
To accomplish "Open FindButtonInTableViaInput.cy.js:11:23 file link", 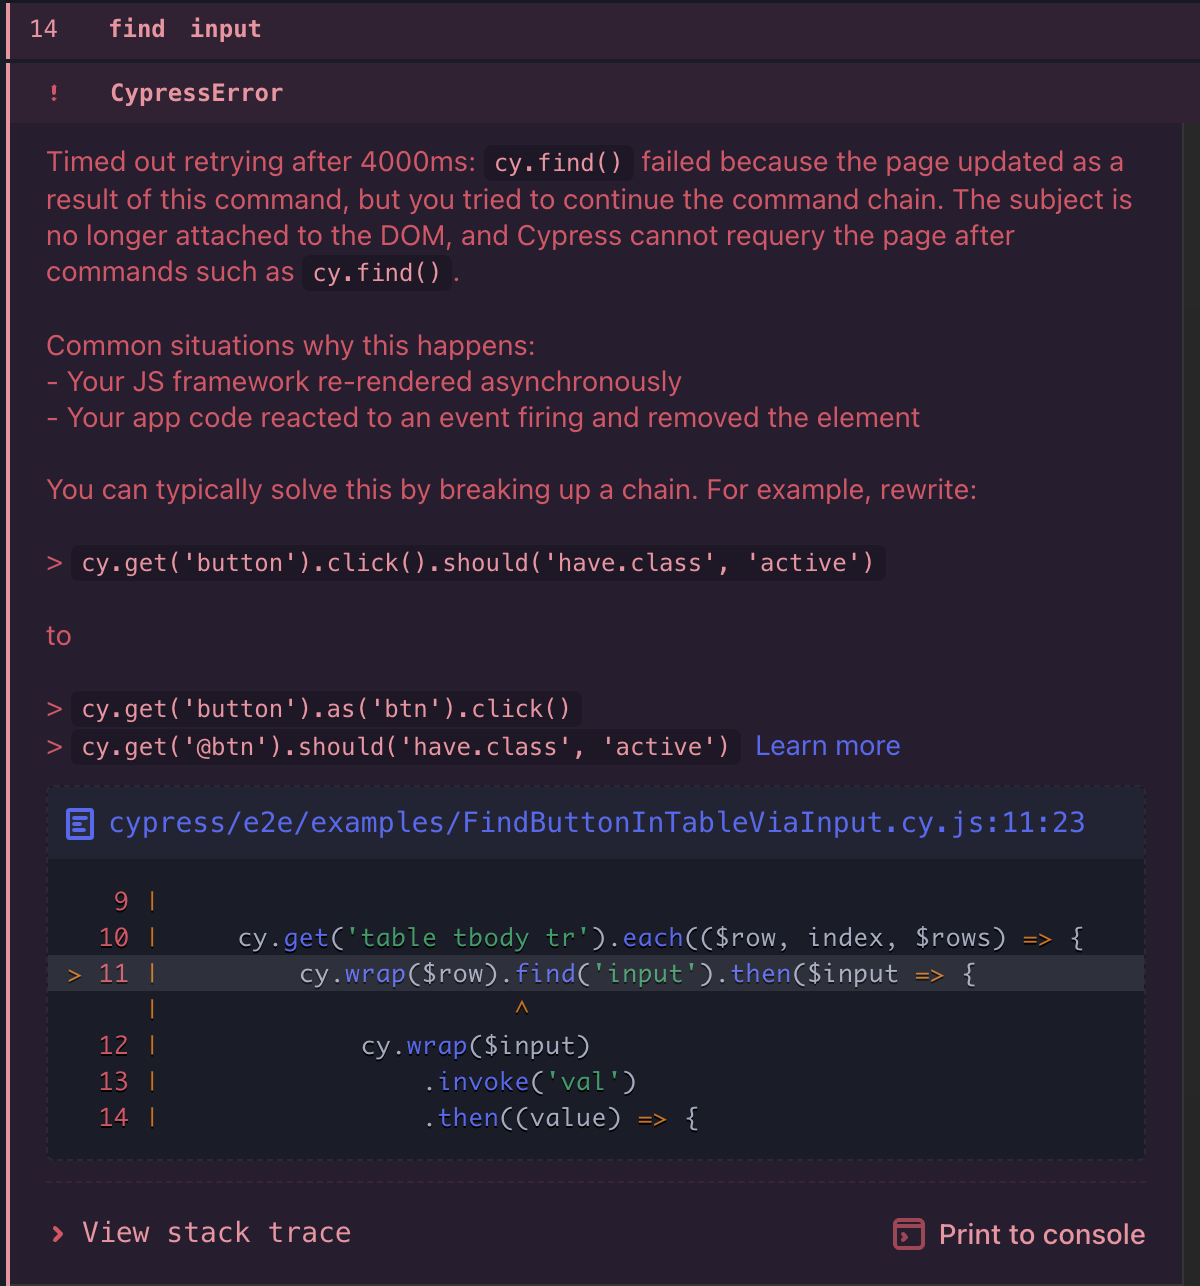I will coord(596,823).
